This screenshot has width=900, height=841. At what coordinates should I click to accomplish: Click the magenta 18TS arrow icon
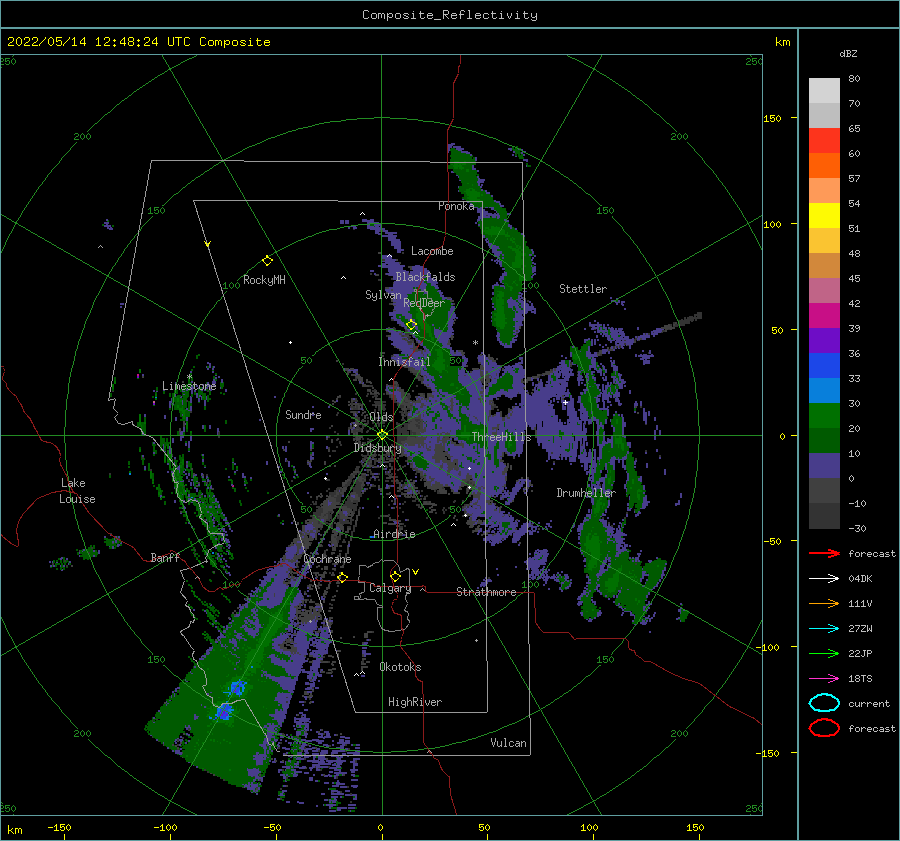[x=824, y=679]
